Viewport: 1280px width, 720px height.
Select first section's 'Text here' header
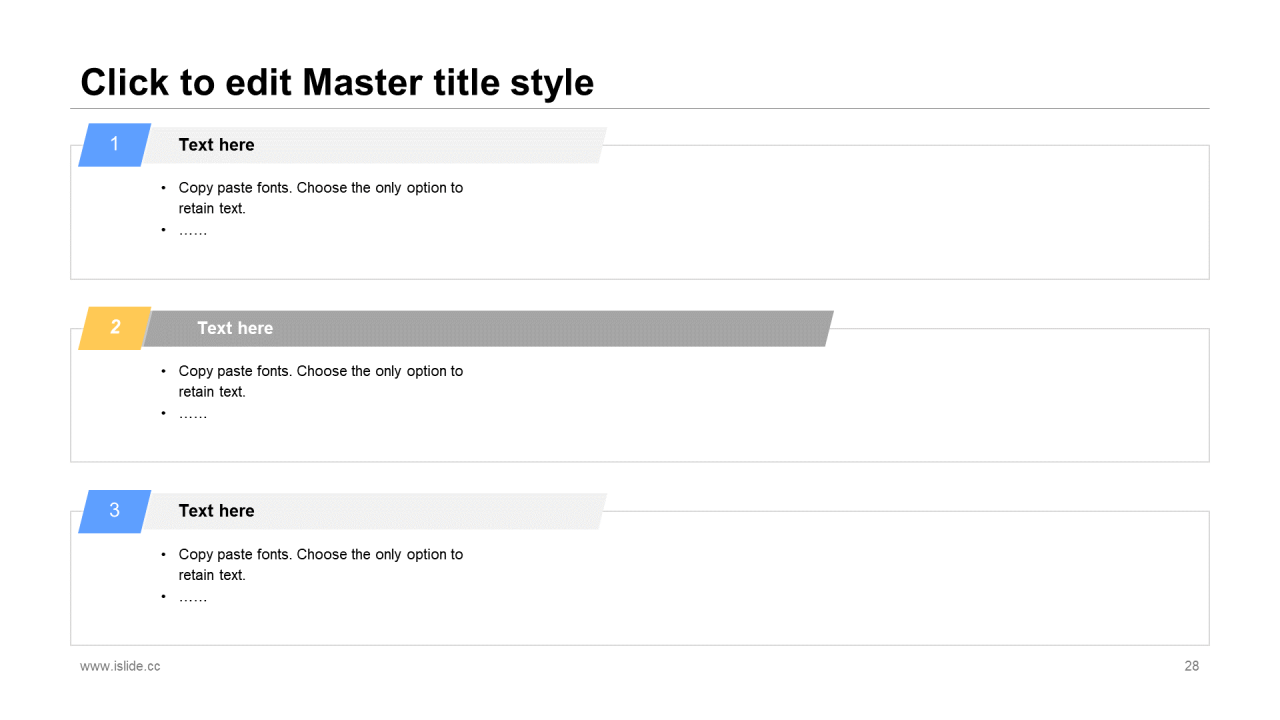216,145
